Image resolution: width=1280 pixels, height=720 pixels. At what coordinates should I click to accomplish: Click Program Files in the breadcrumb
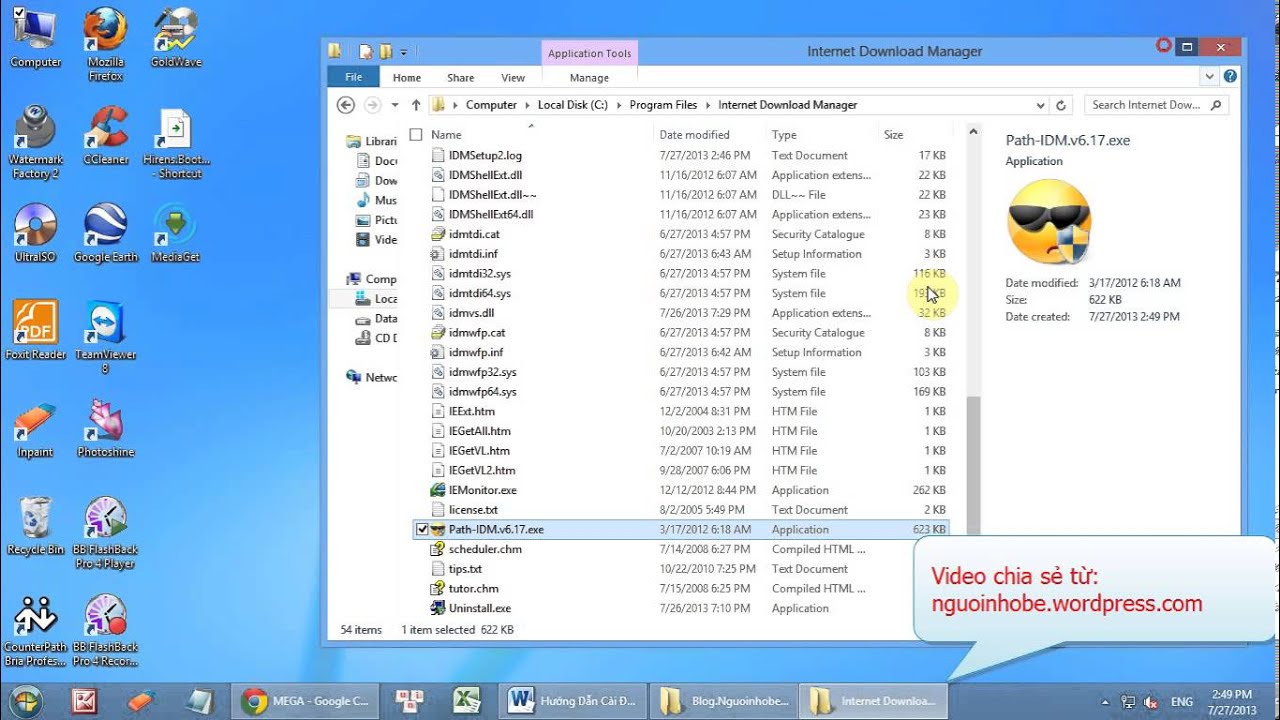pyautogui.click(x=663, y=105)
